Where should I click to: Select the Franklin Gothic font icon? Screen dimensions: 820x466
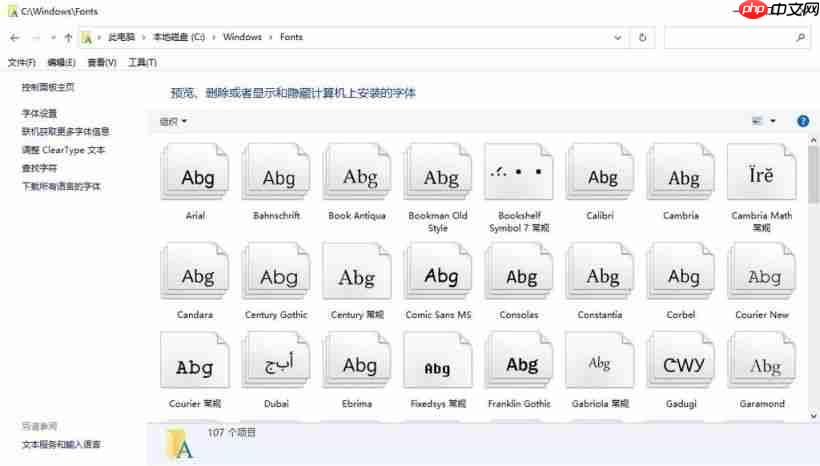coord(519,361)
